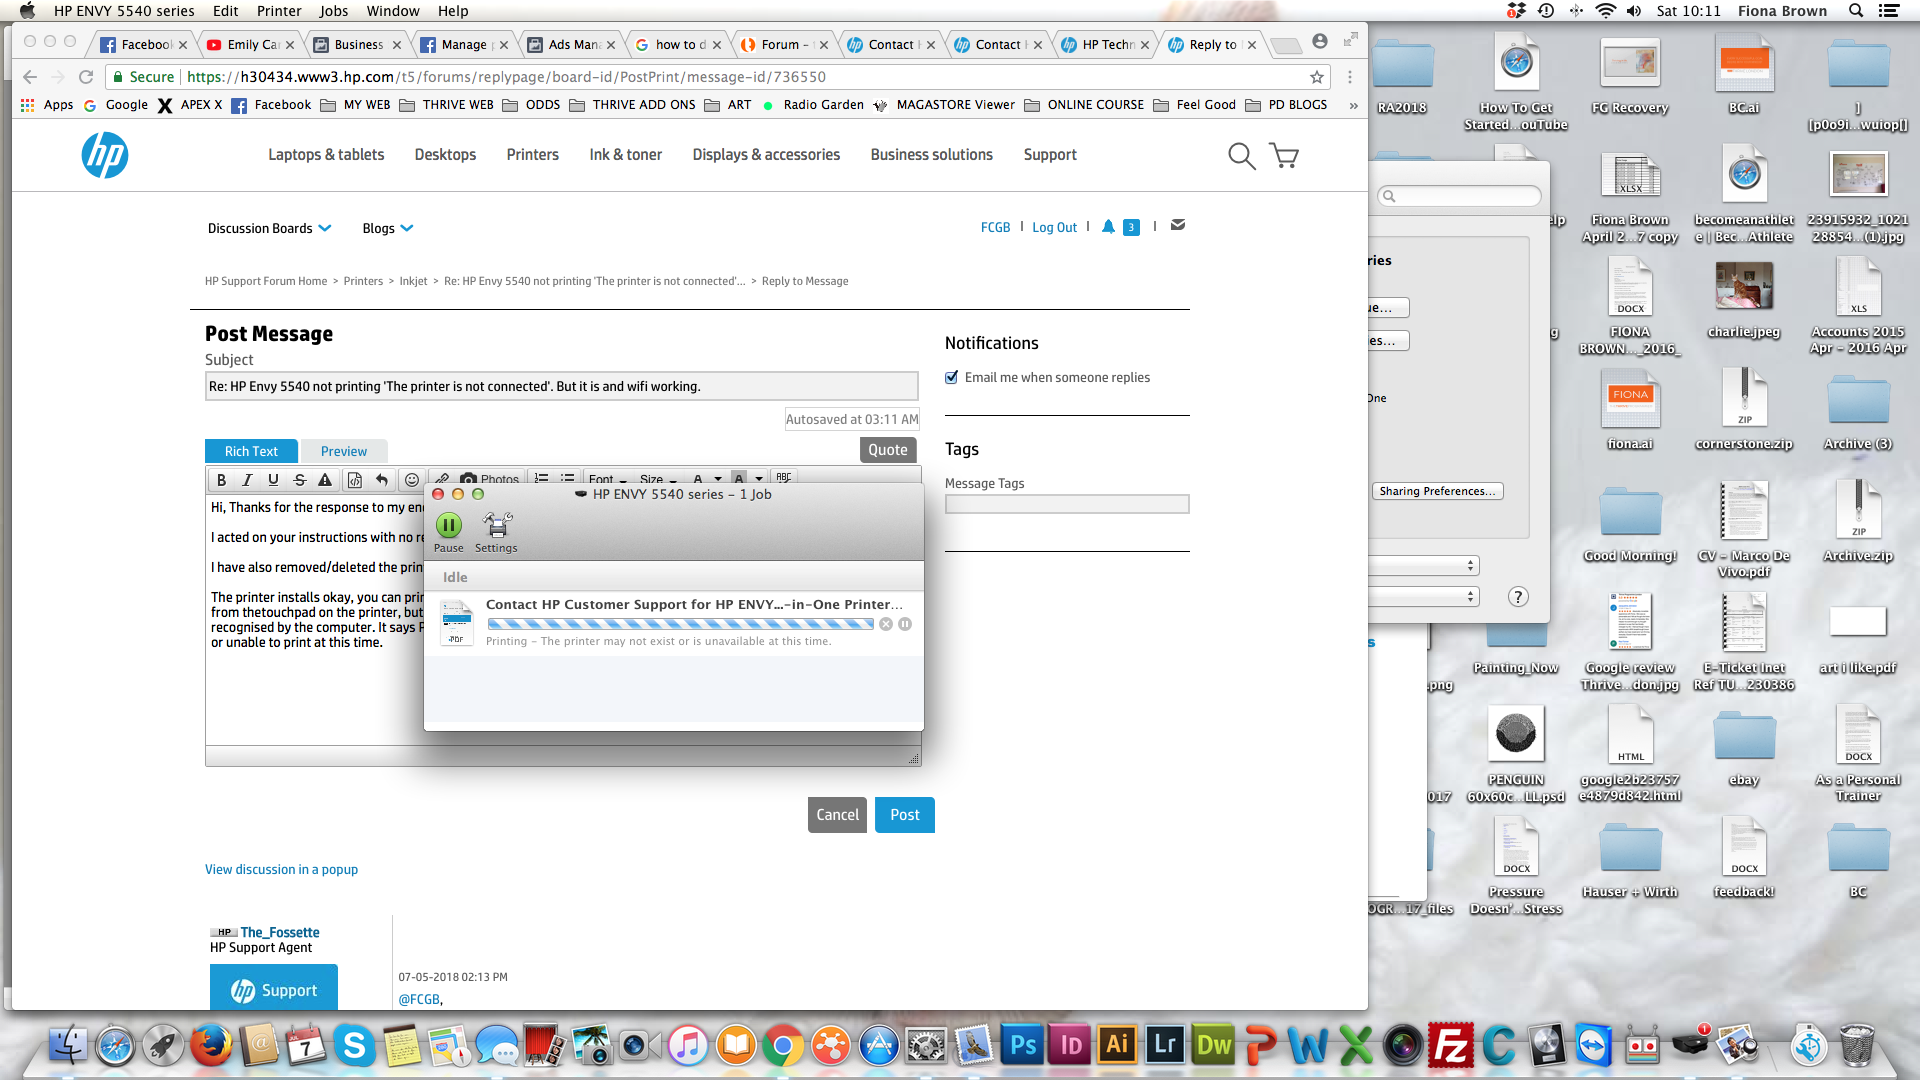Open the HP site search magnifier
Screen dimensions: 1920x1080
(x=1241, y=156)
